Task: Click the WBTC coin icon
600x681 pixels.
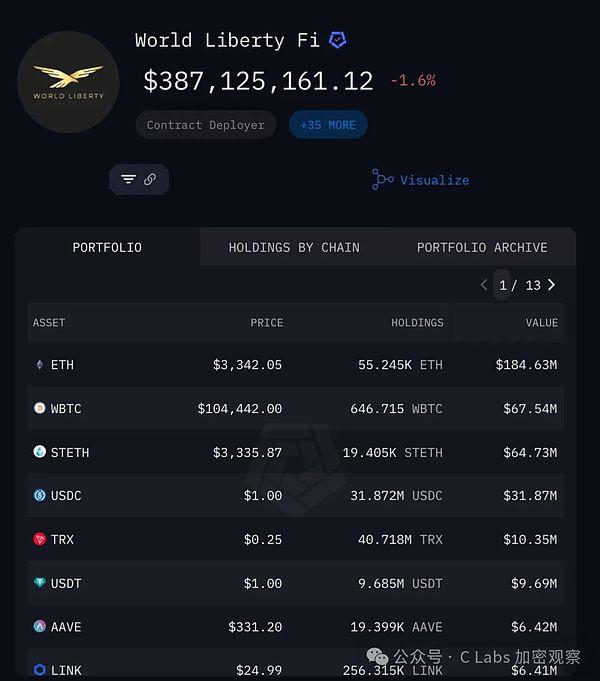Action: 40,408
